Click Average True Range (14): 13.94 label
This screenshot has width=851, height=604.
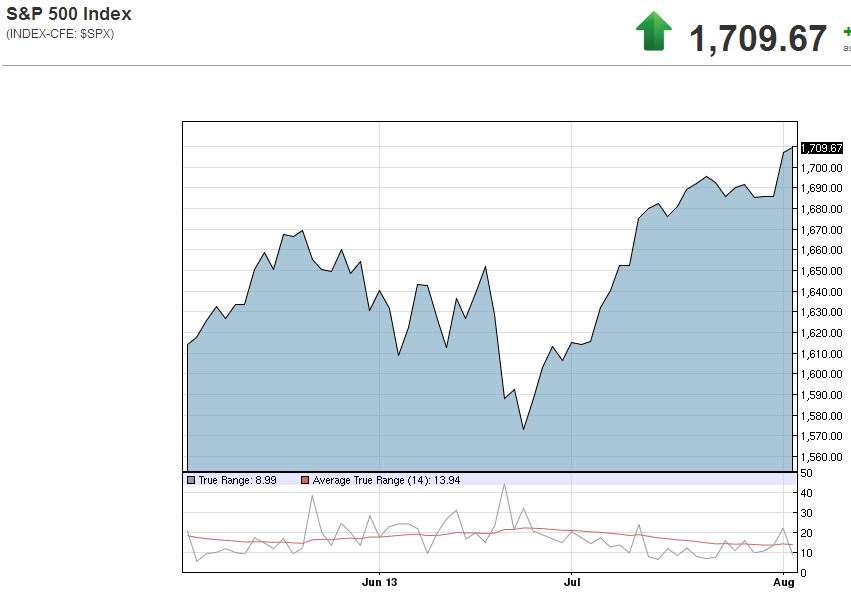(386, 480)
